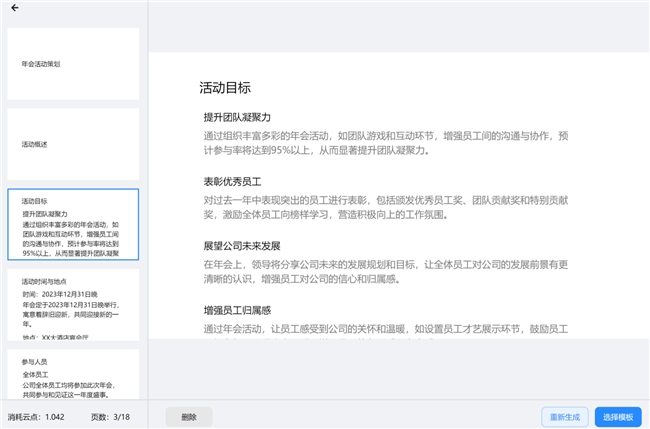
Task: Select the 活动概述 slide thumbnail
Action: pos(73,144)
